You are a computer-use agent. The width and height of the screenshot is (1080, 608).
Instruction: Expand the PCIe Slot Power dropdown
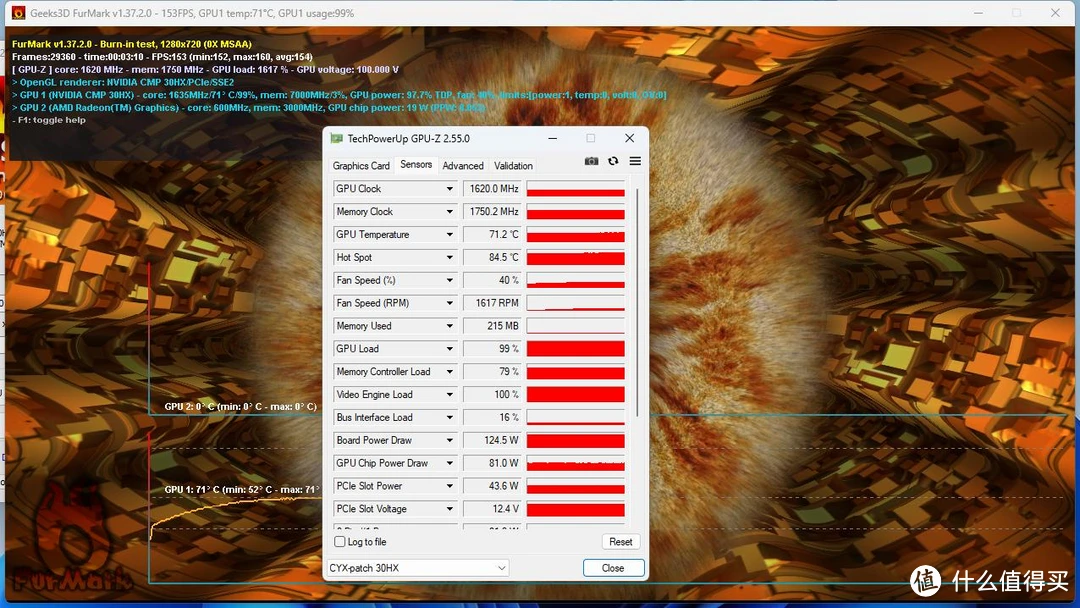click(450, 486)
